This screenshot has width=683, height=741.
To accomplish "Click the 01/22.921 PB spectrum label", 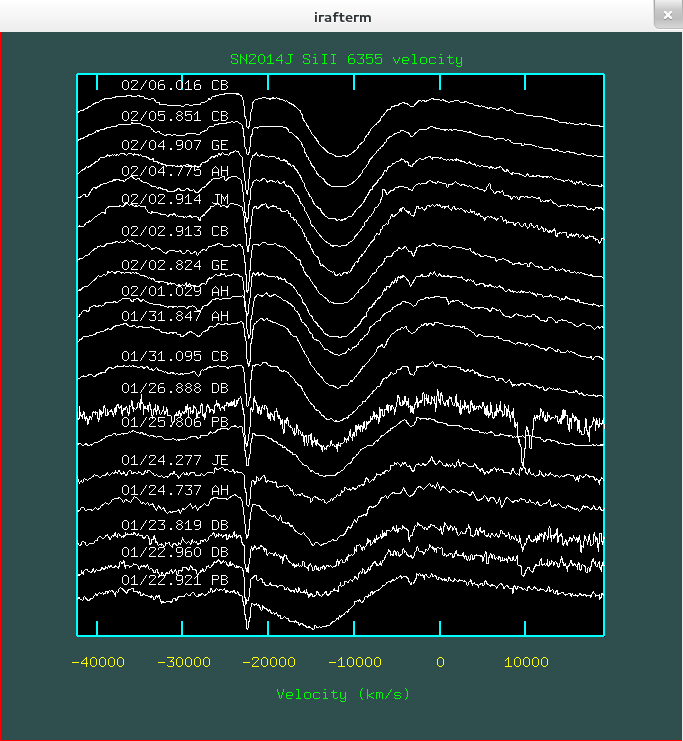I will click(175, 580).
